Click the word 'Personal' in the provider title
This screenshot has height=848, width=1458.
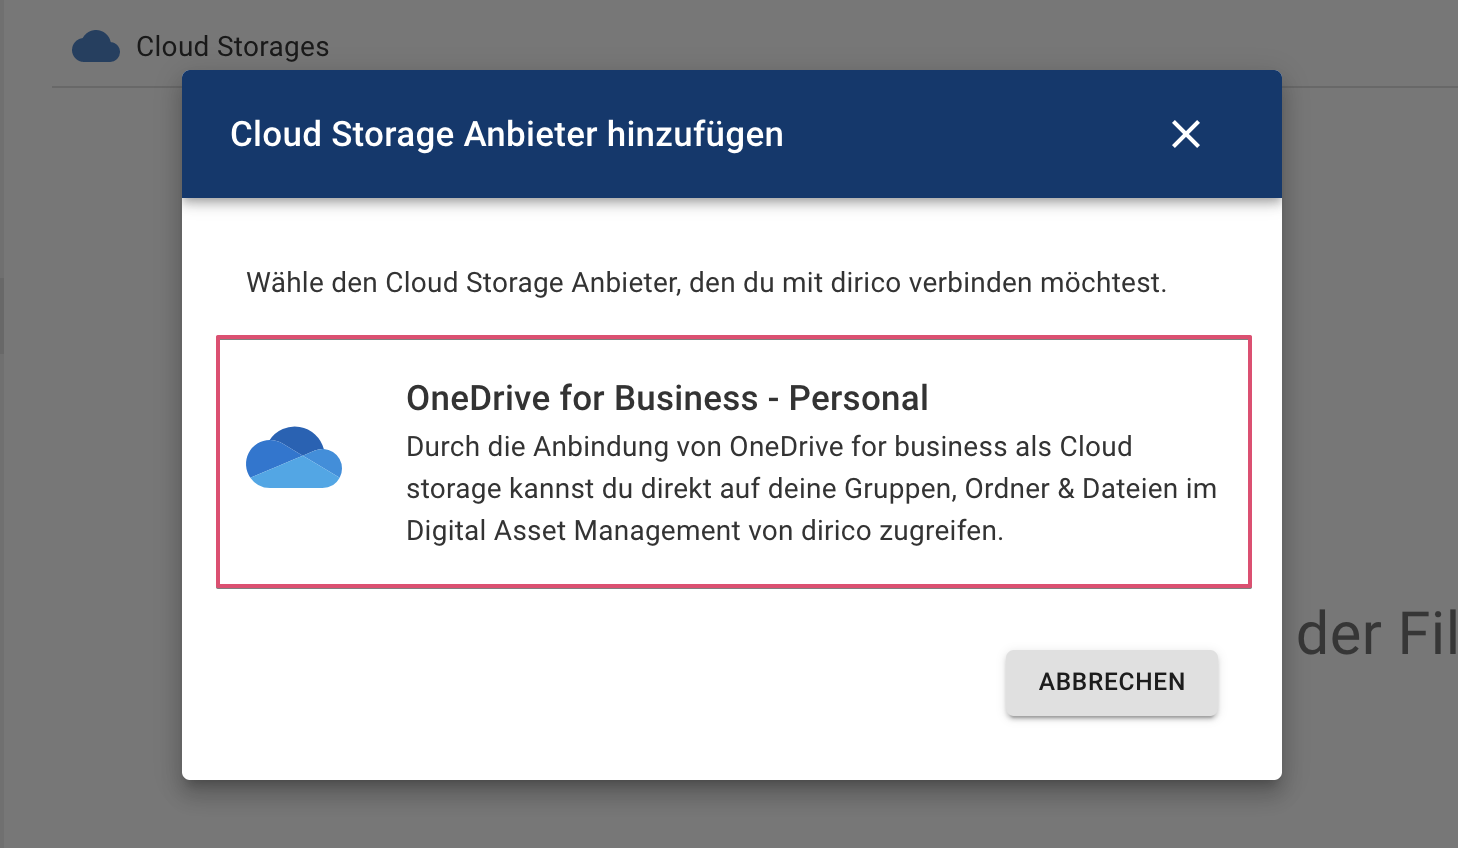click(858, 398)
